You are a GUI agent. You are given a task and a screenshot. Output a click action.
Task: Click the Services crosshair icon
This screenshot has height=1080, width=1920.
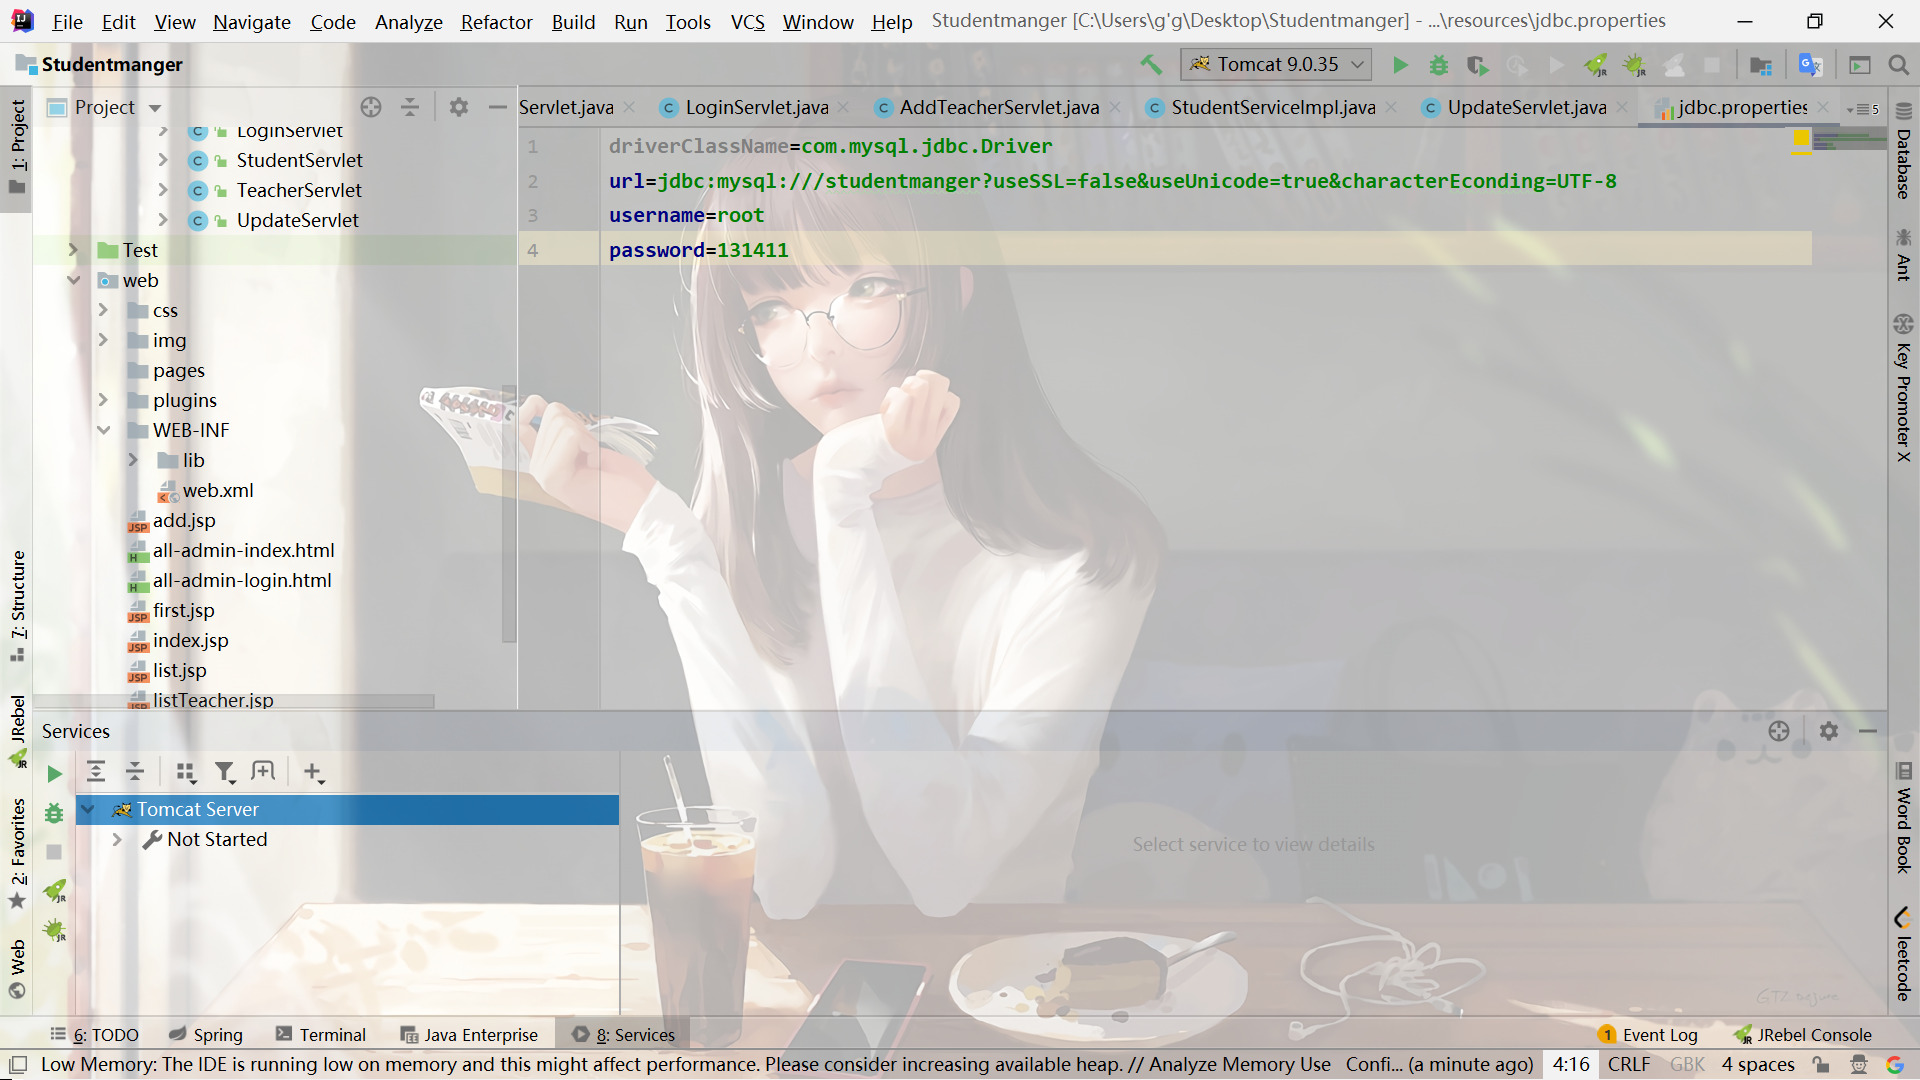[1779, 731]
